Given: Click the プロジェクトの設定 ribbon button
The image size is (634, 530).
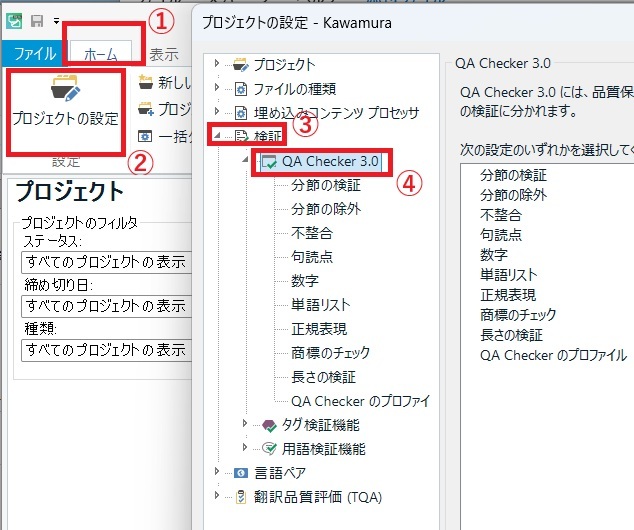Looking at the screenshot, I should [x=66, y=101].
